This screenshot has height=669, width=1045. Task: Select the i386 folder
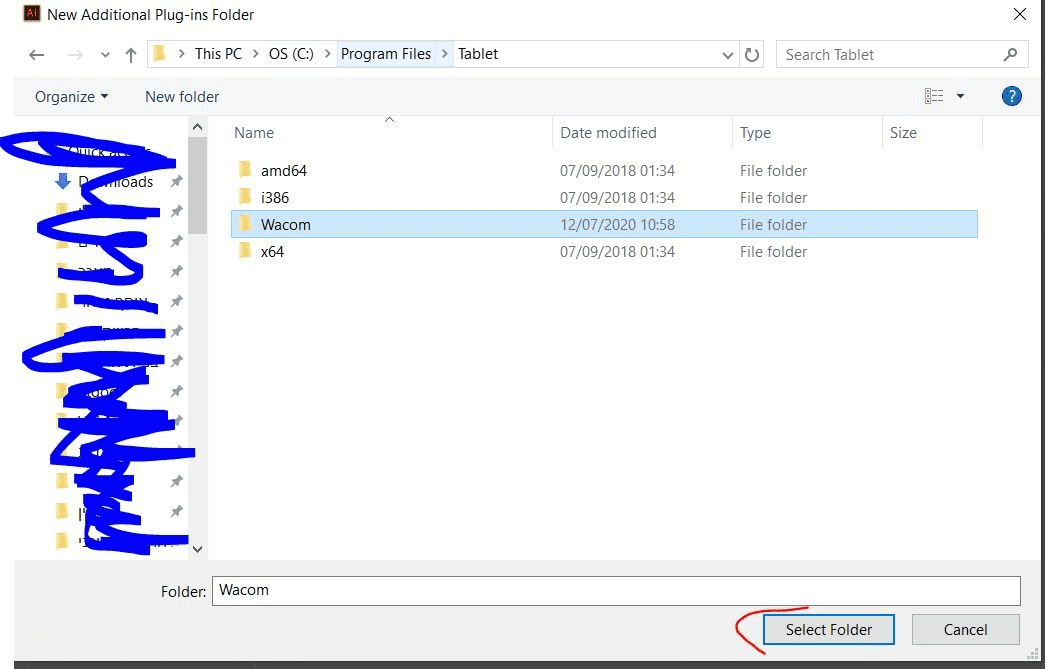coord(275,198)
